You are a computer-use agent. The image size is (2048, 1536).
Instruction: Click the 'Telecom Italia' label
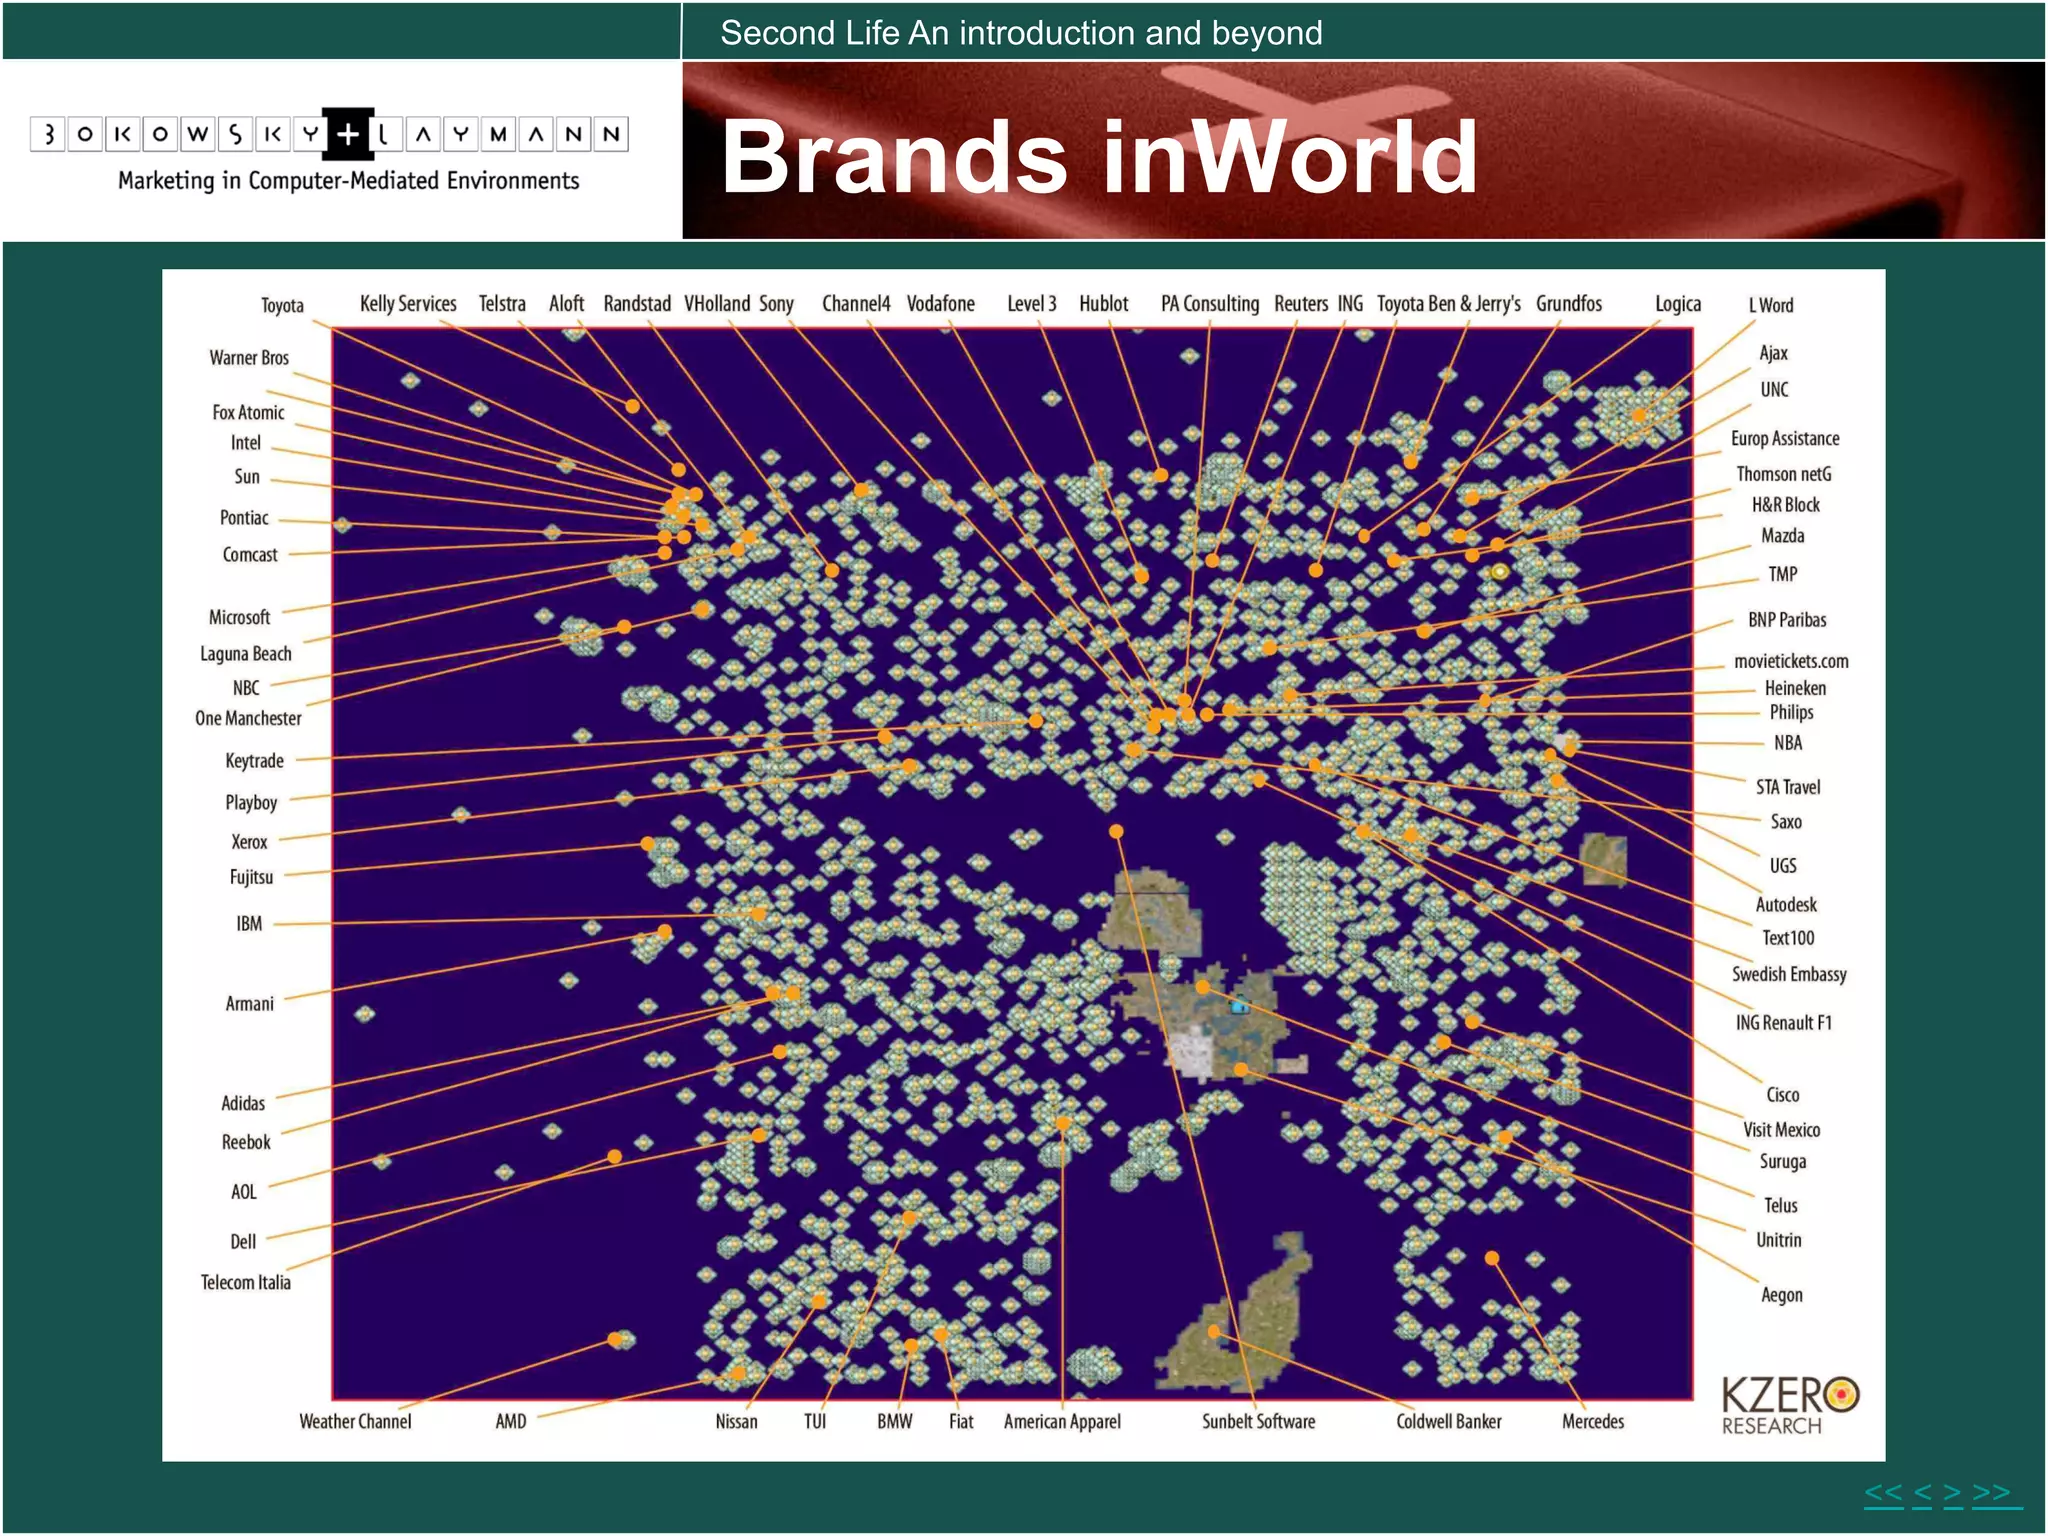(x=246, y=1283)
